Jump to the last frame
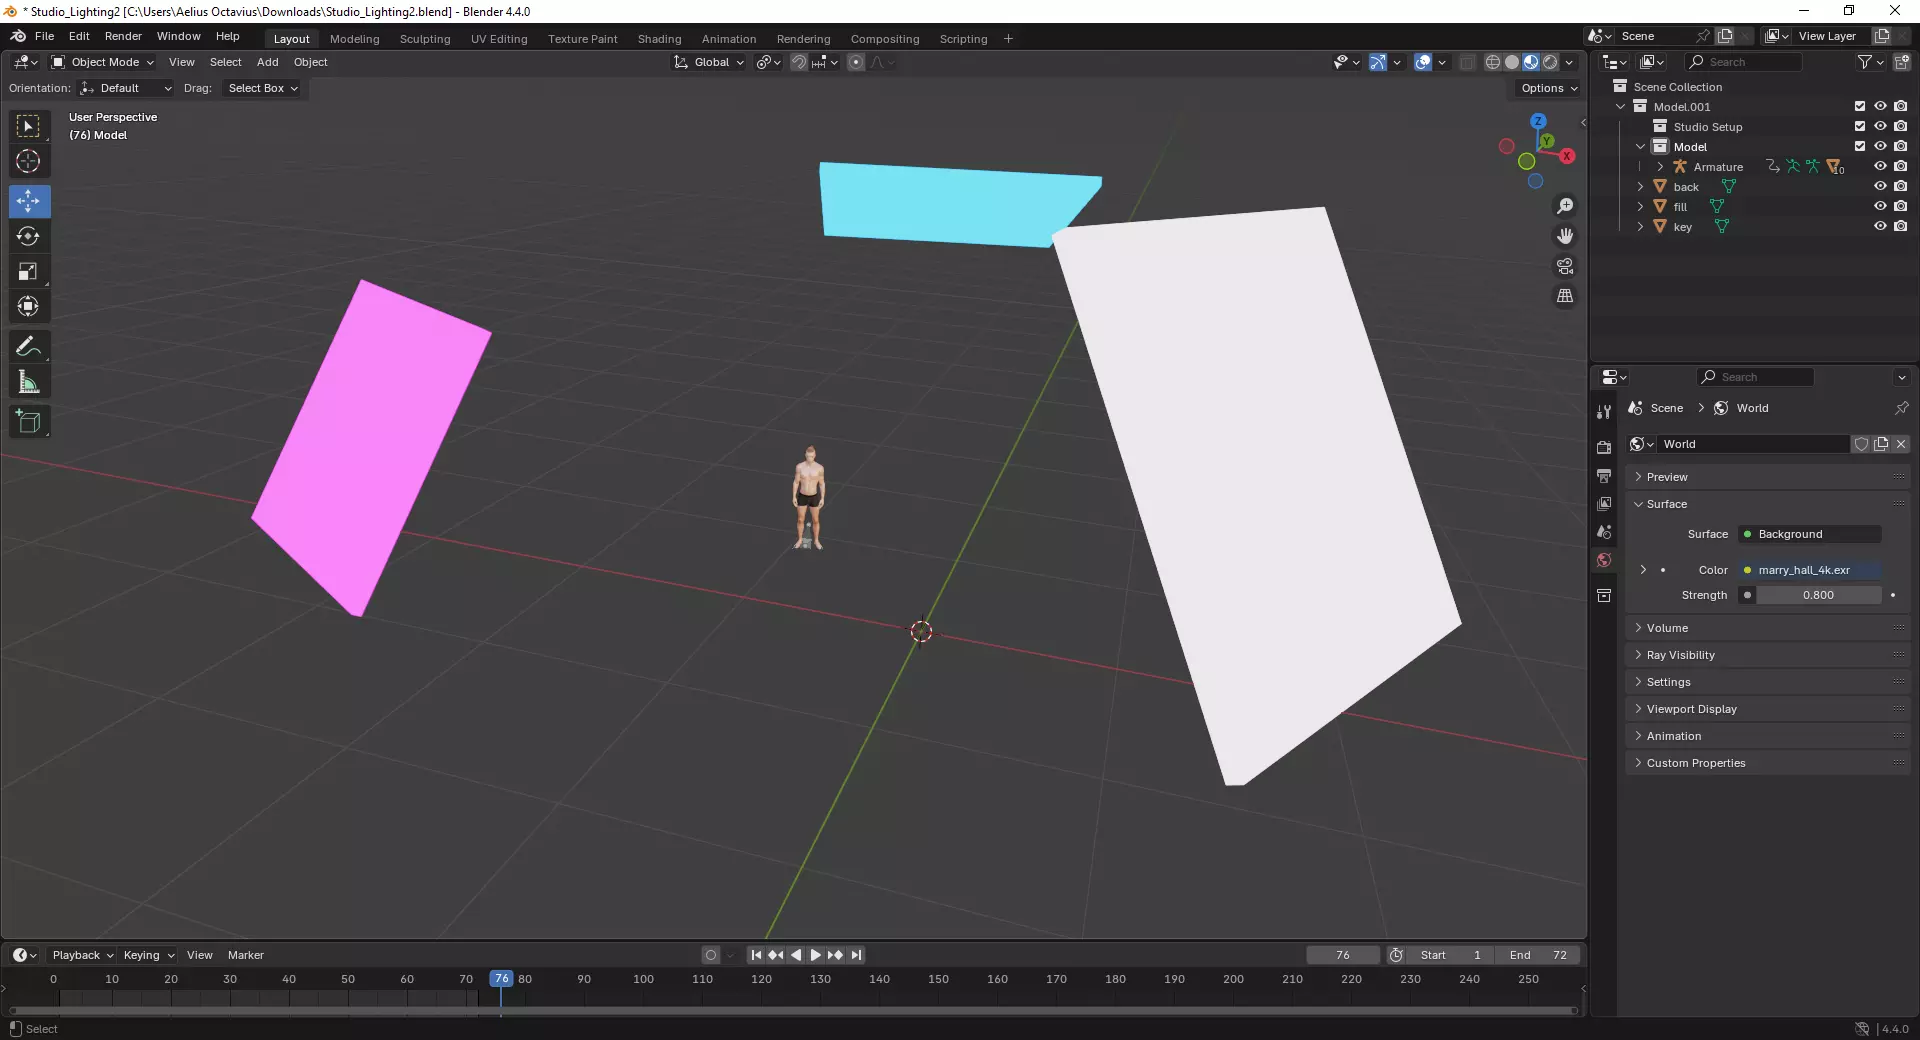 point(856,955)
